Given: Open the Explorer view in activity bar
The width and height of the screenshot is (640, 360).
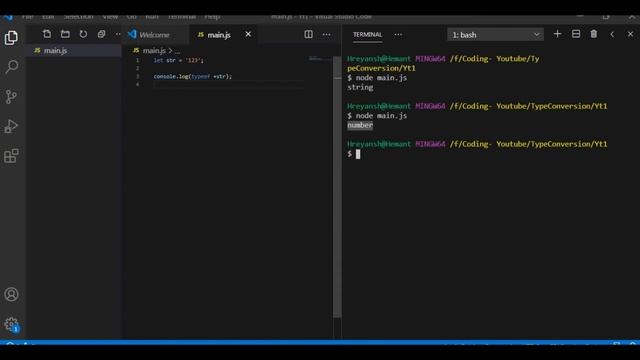Looking at the screenshot, I should point(11,38).
